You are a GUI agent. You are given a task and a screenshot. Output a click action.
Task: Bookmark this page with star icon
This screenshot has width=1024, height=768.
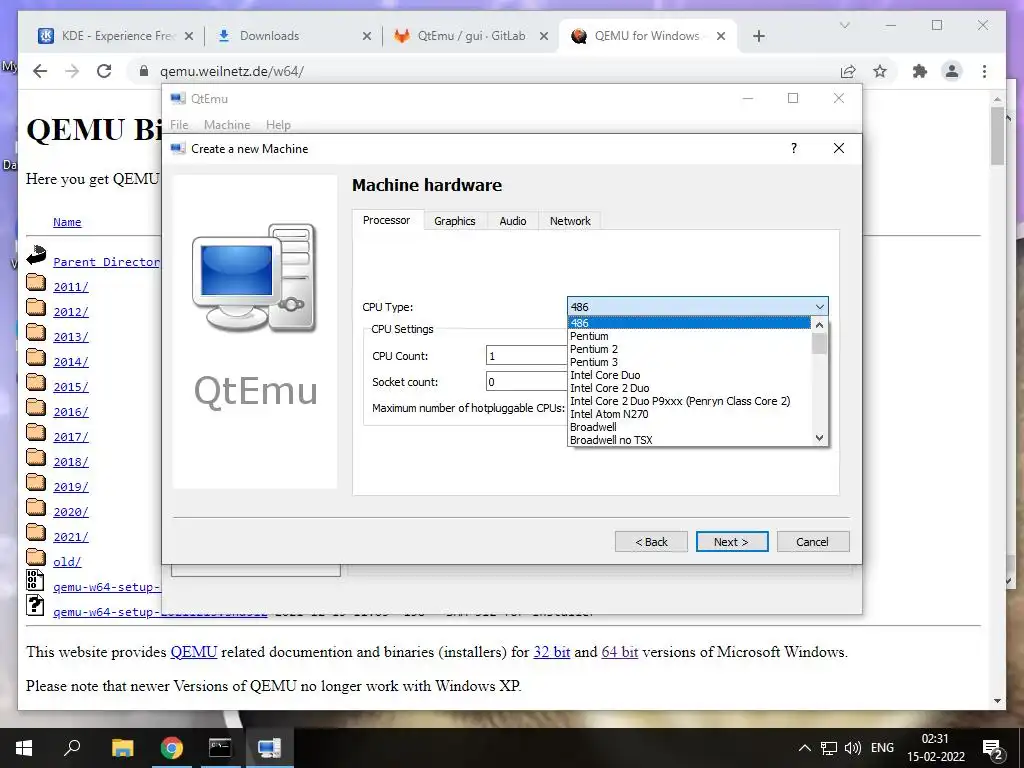[x=880, y=71]
